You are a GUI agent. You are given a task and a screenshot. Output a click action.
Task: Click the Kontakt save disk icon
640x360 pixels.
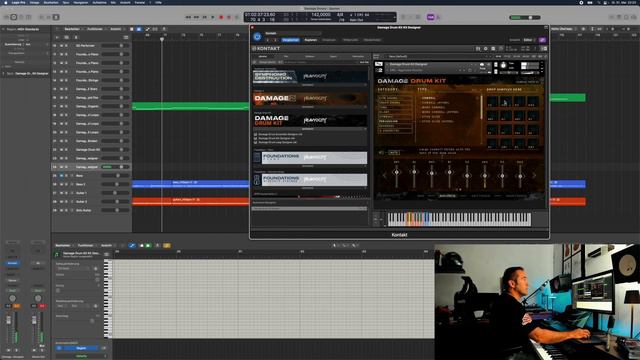[x=493, y=49]
